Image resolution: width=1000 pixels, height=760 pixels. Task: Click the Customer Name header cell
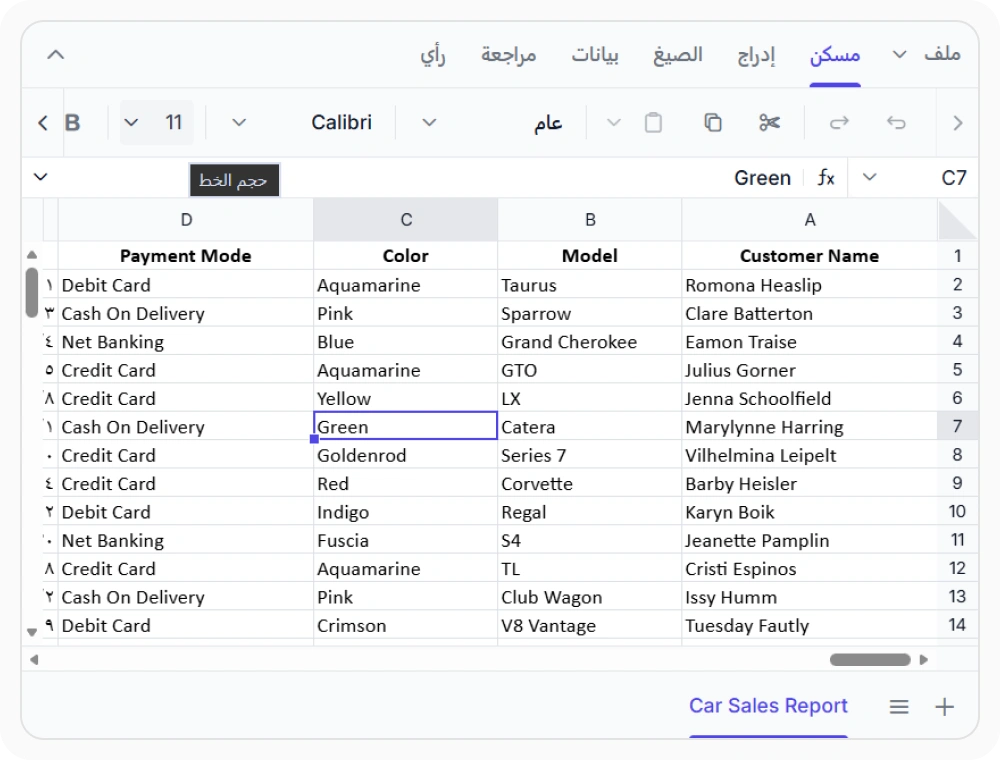(809, 256)
